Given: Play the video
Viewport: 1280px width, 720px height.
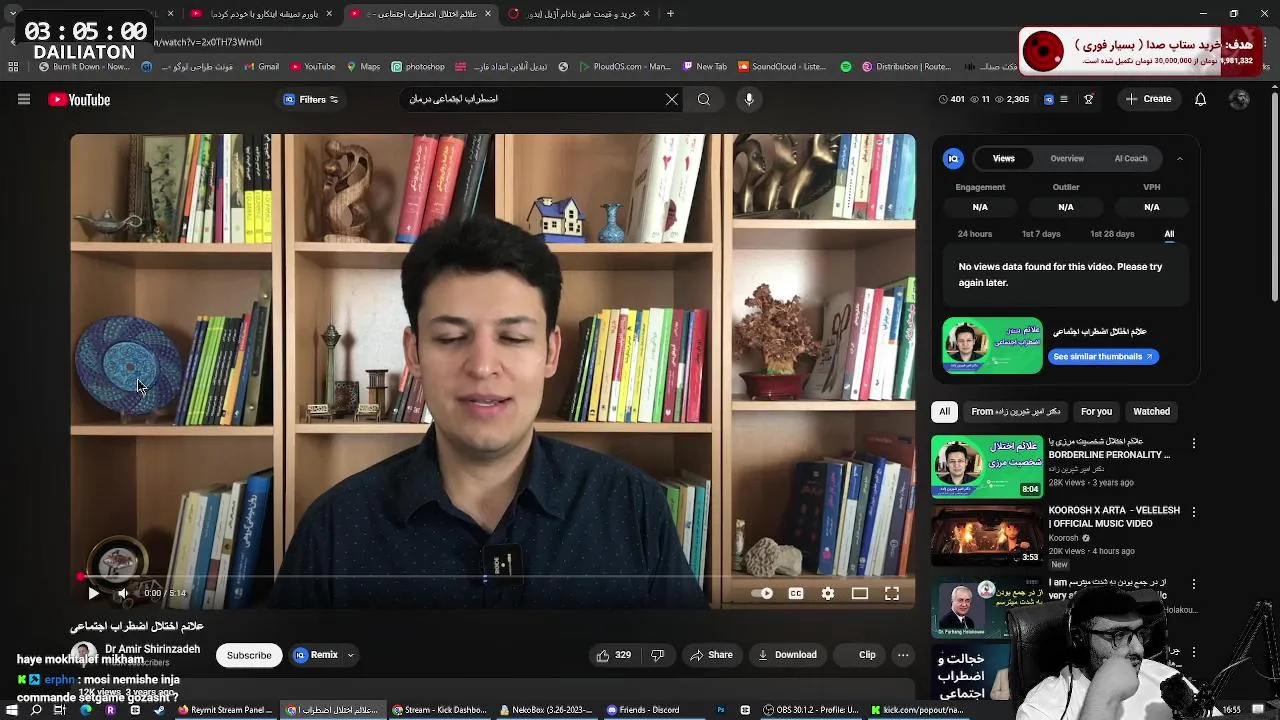Looking at the screenshot, I should [x=93, y=593].
